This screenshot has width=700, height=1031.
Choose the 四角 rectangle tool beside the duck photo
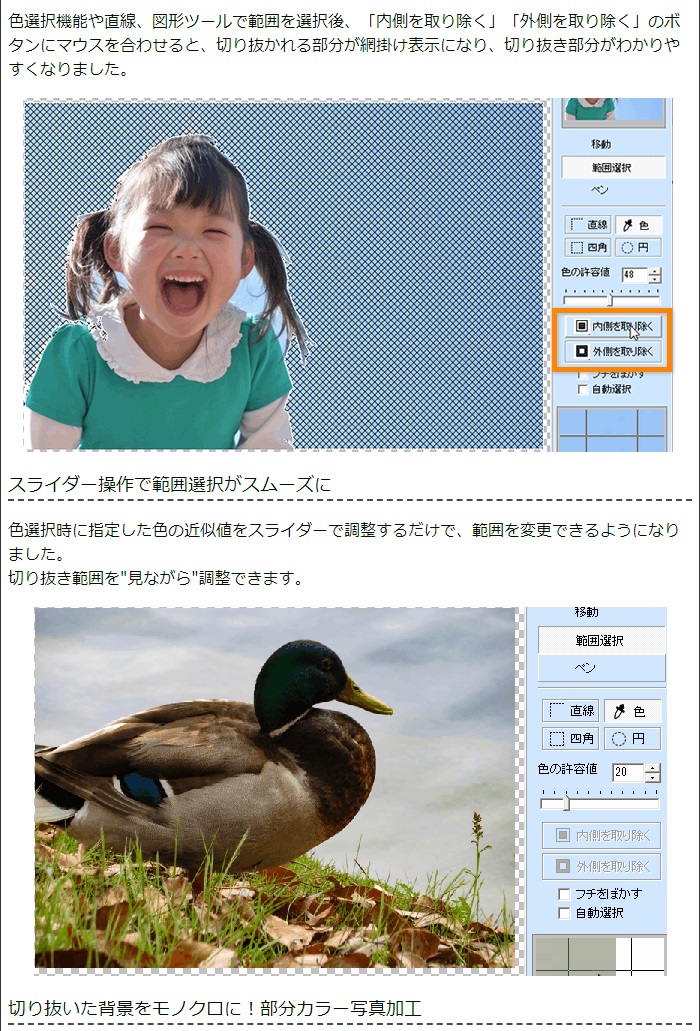tap(571, 738)
